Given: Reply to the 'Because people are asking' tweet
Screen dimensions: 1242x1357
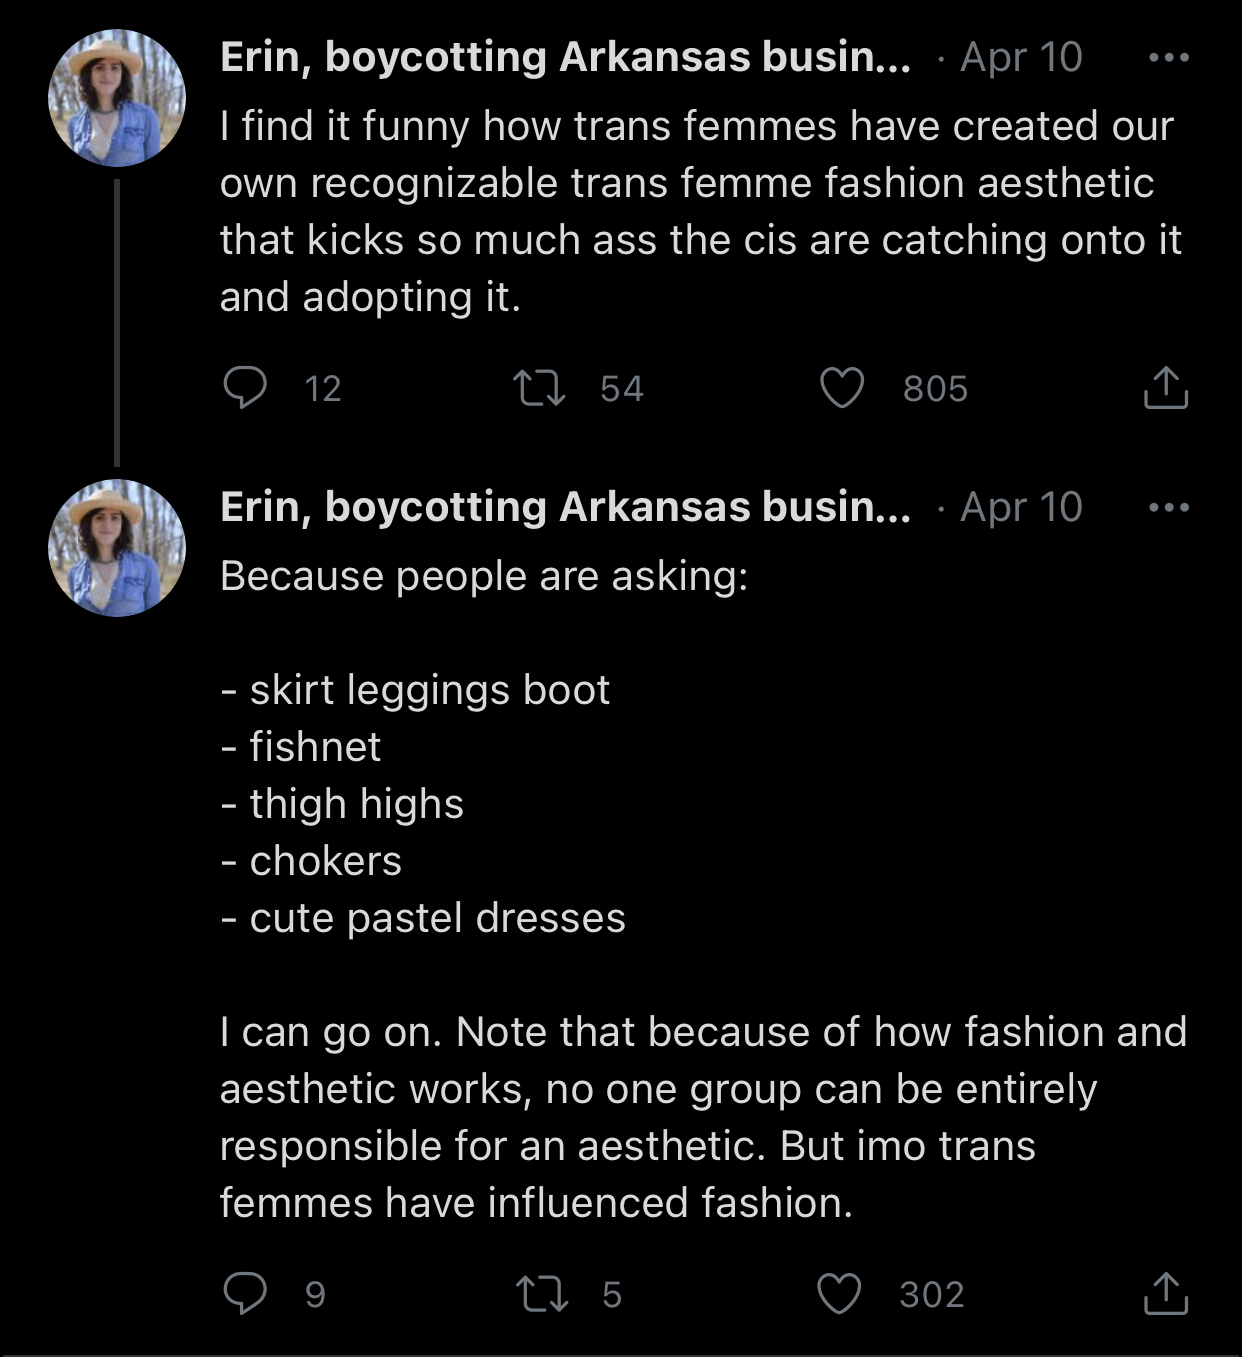Looking at the screenshot, I should (244, 1293).
